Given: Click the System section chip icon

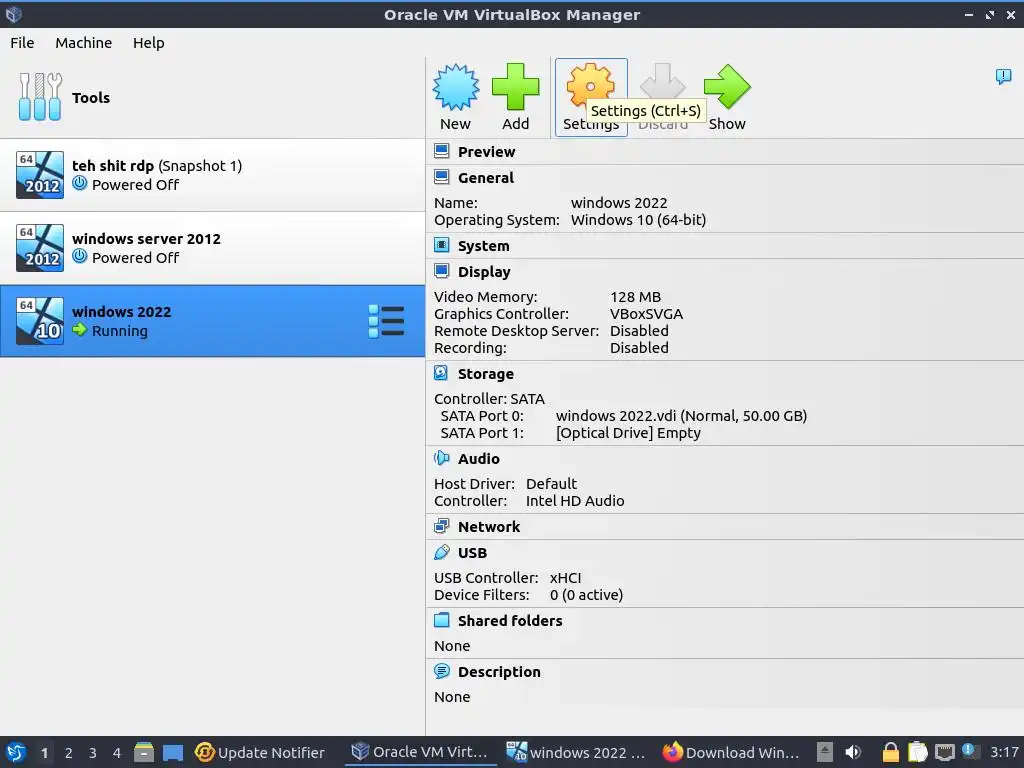Looking at the screenshot, I should [x=441, y=246].
